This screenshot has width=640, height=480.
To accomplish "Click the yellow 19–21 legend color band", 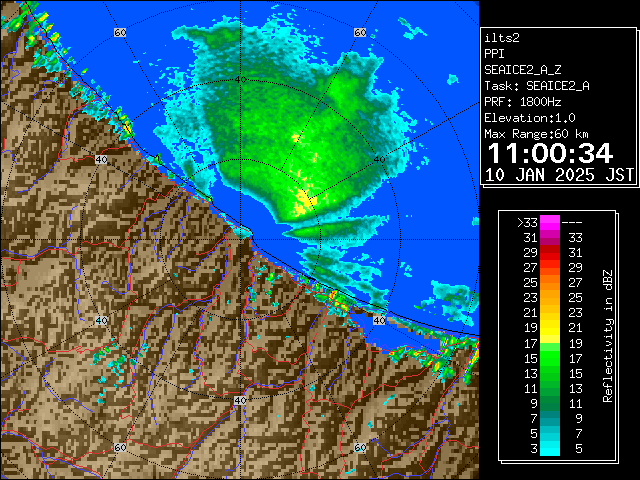I will [x=550, y=328].
